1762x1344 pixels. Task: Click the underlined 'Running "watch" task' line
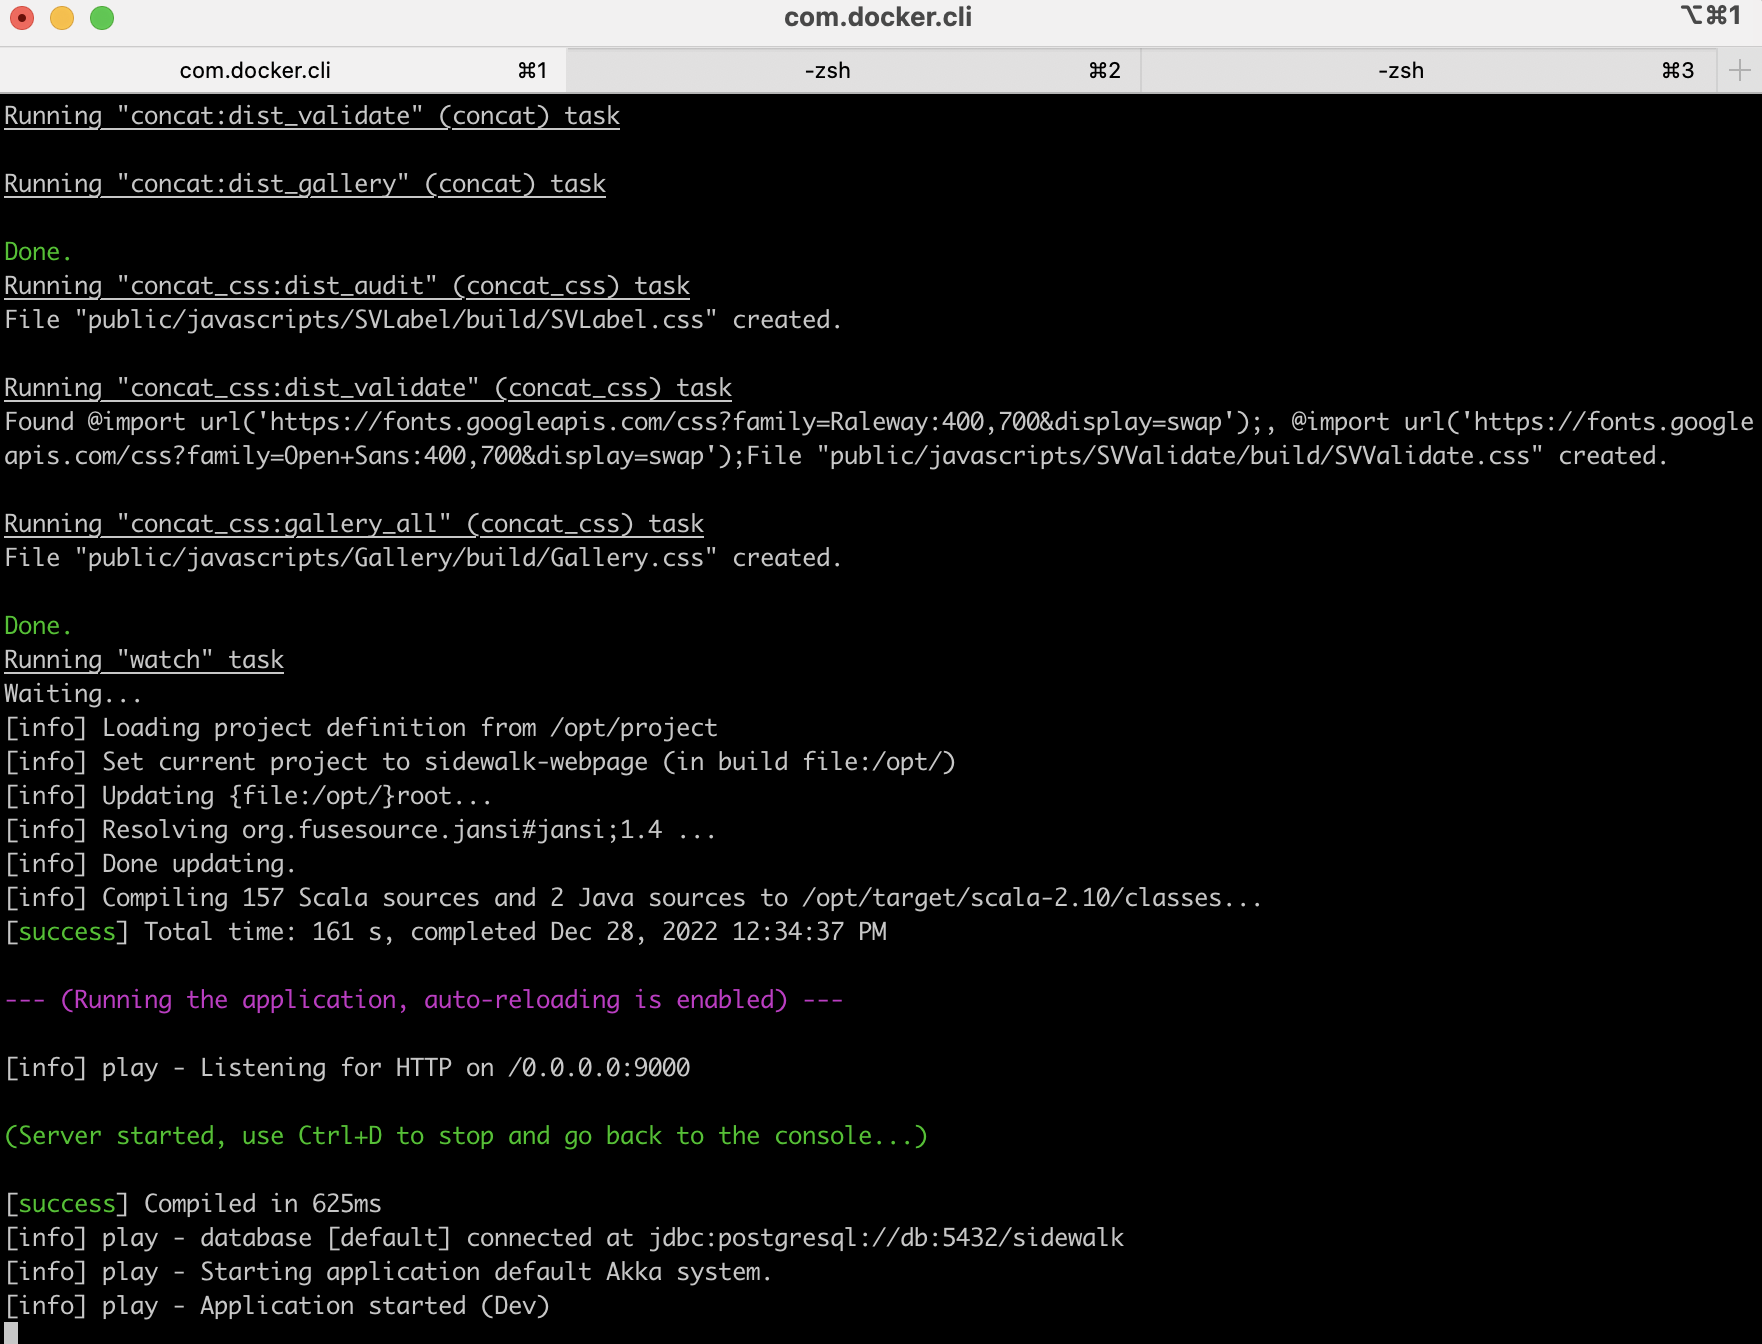143,659
